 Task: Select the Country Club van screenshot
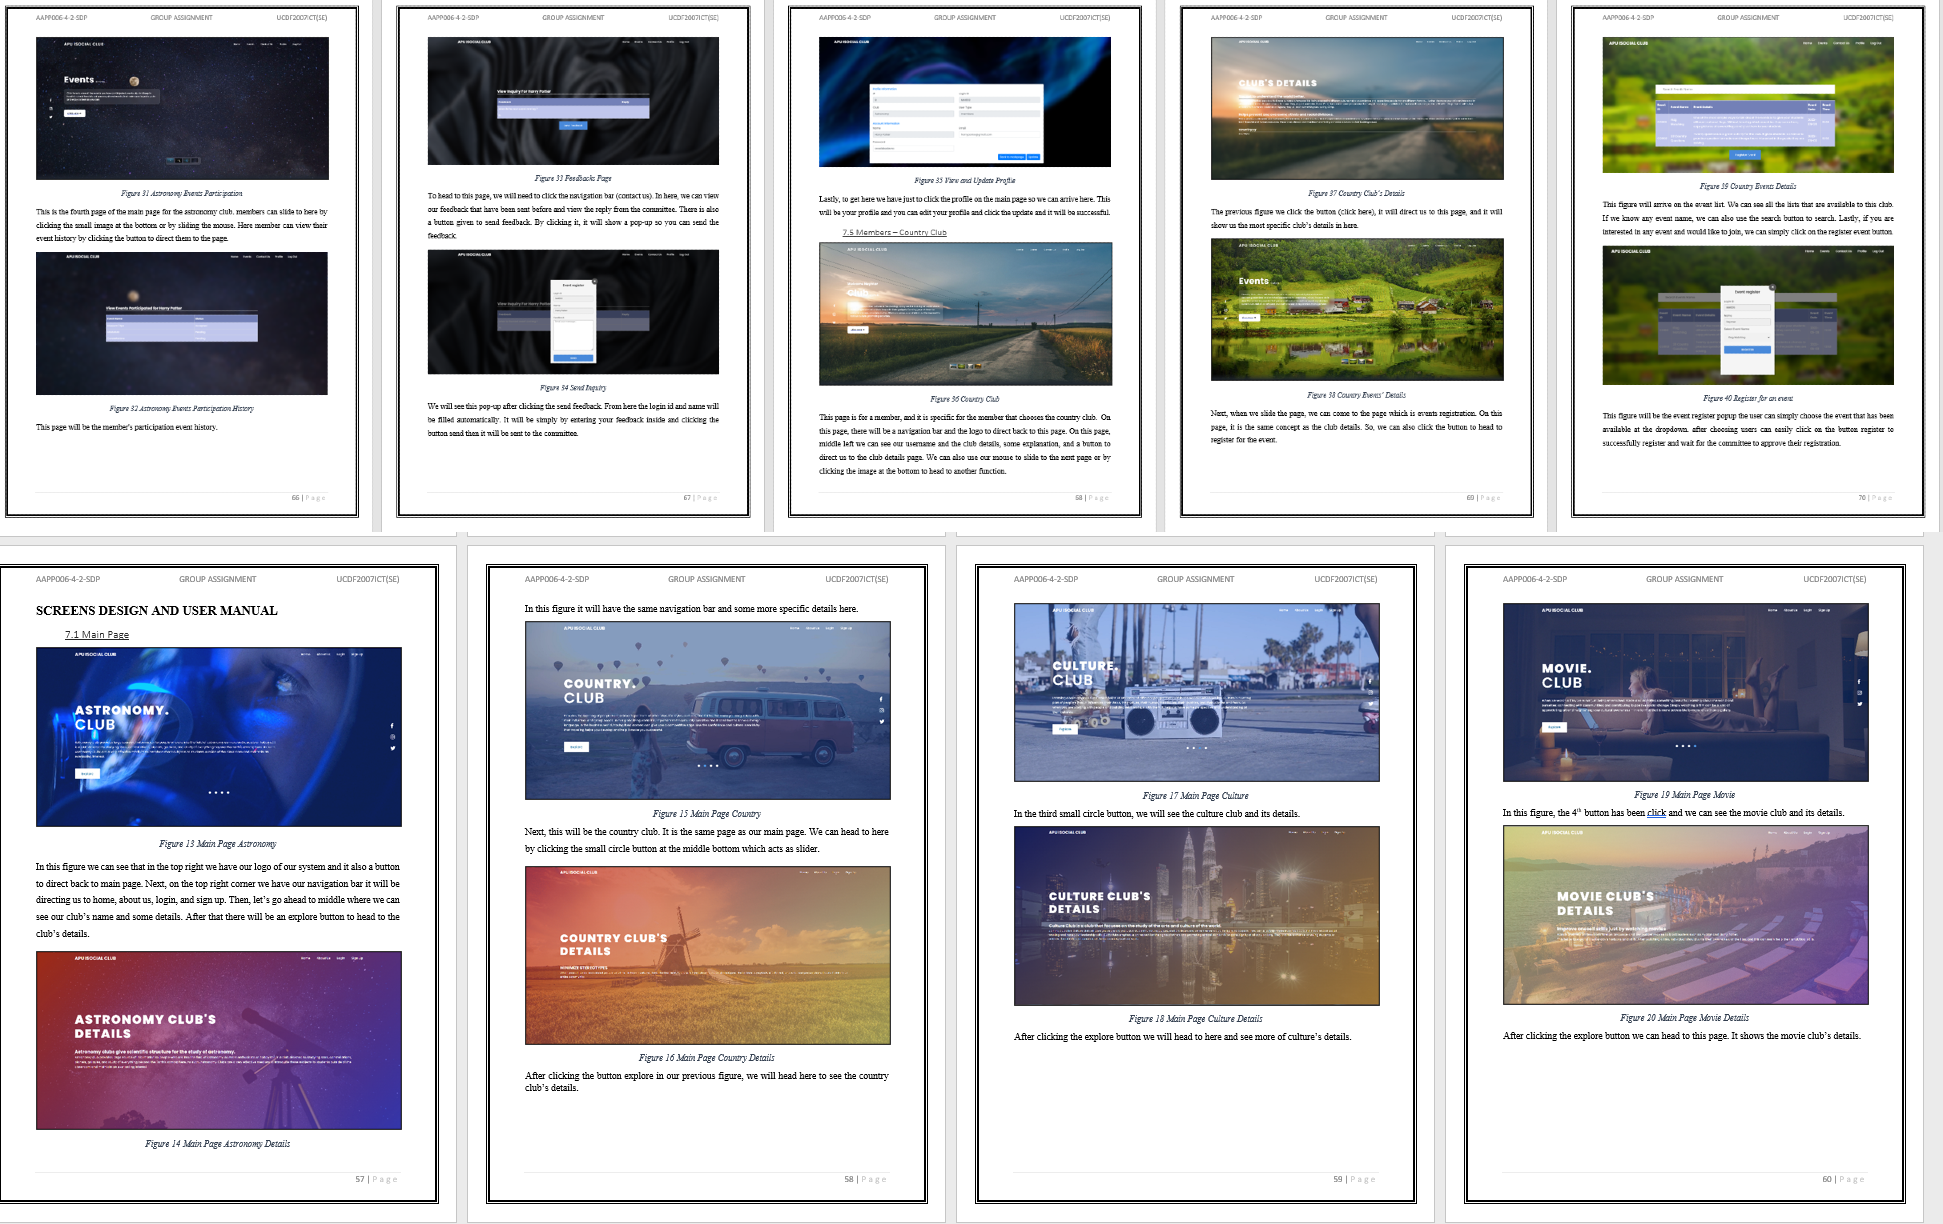coord(707,710)
